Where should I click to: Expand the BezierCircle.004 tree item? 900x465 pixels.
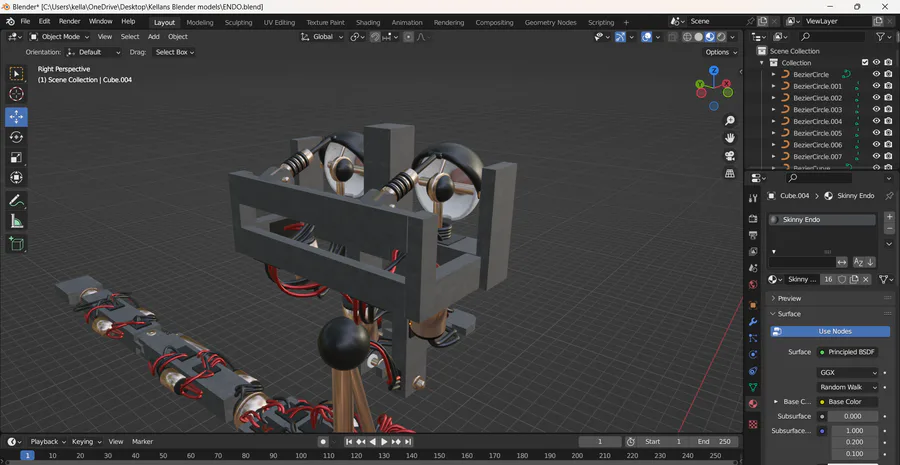point(773,121)
